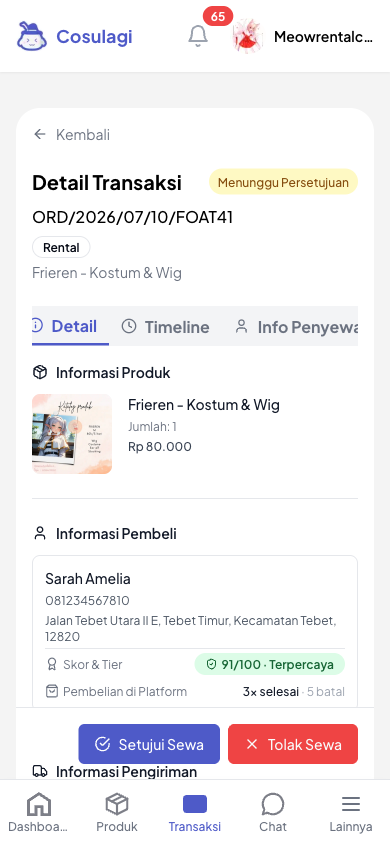Click the truck icon beside Informasi Pengiriman
The height and width of the screenshot is (844, 390).
coord(40,771)
